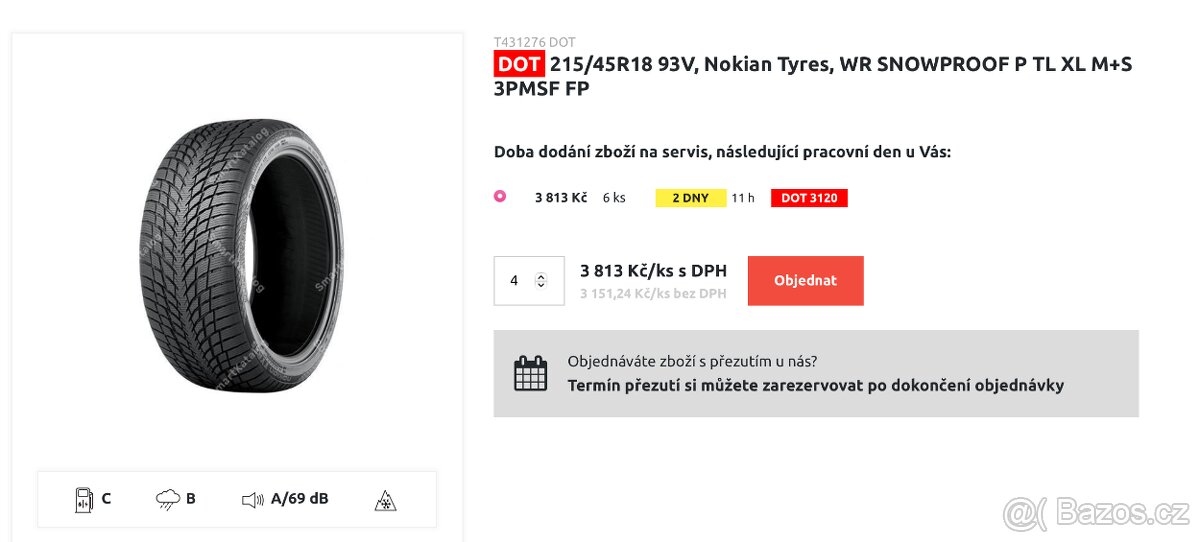This screenshot has width=1200, height=542.
Task: Click the yellow 2 DNY delivery badge
Action: pos(690,198)
